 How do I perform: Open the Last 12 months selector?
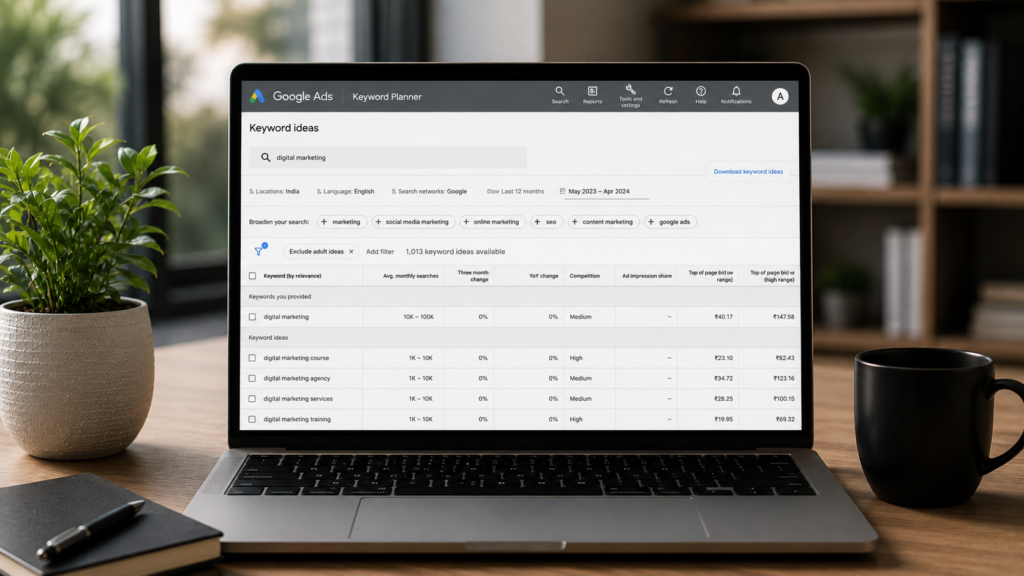515,191
